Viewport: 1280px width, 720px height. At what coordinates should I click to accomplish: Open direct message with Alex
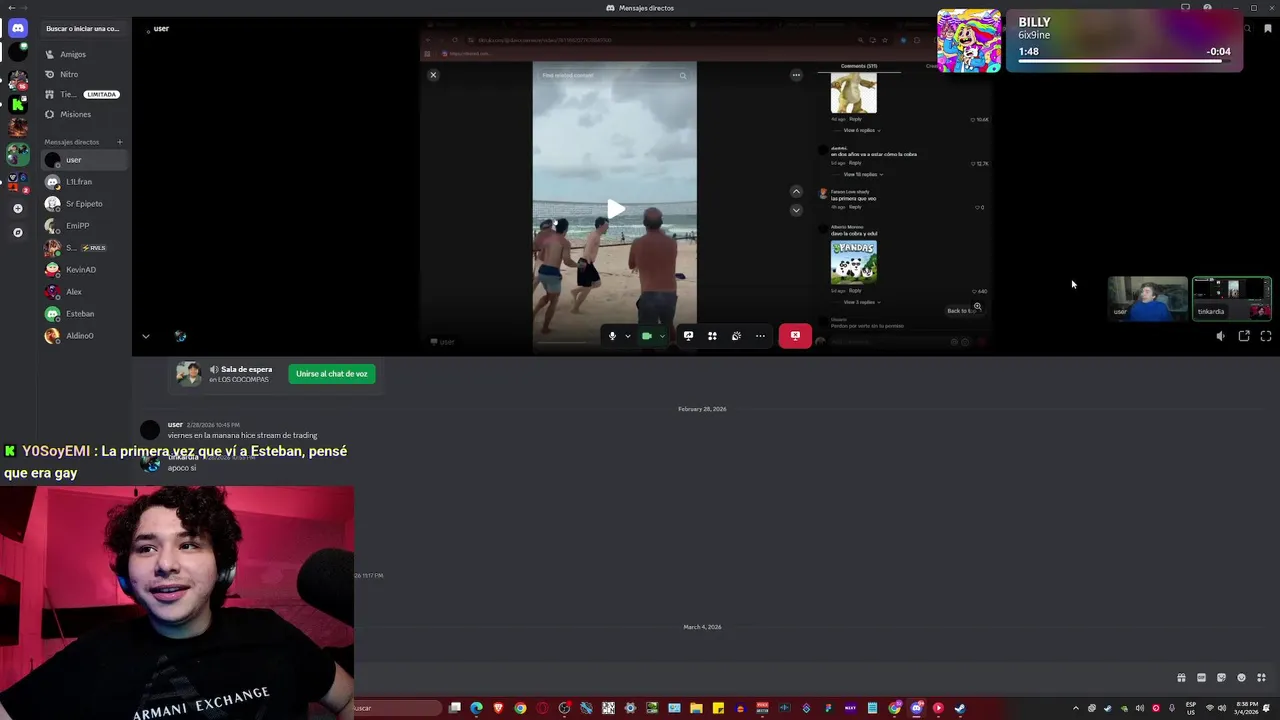[84, 292]
